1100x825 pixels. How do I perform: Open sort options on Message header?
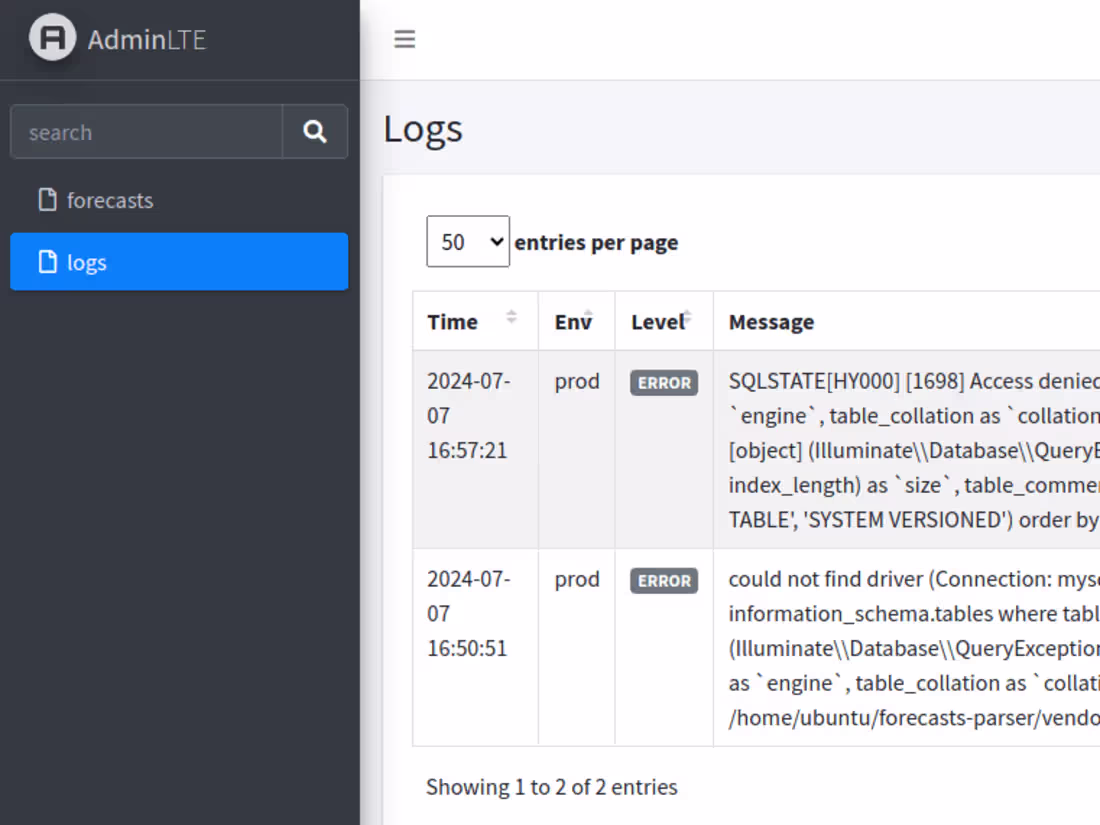tap(770, 321)
